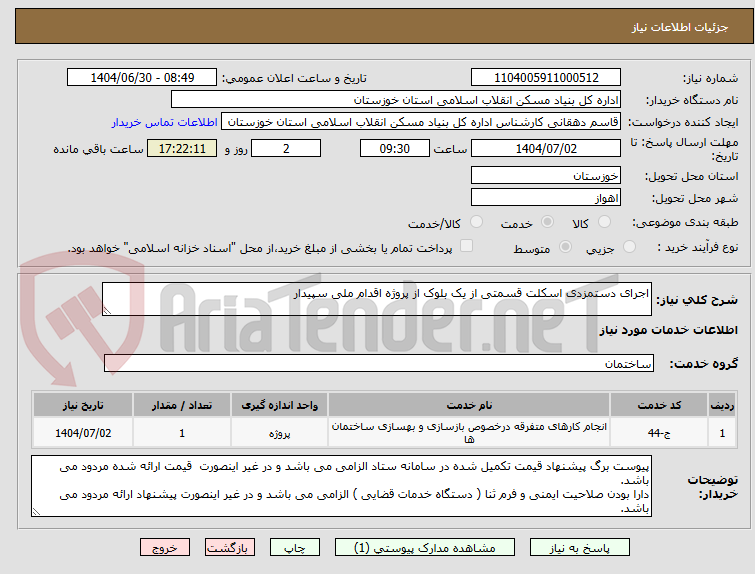Click the service group field 'ساختمان'
This screenshot has height=574, width=755.
coord(379,363)
